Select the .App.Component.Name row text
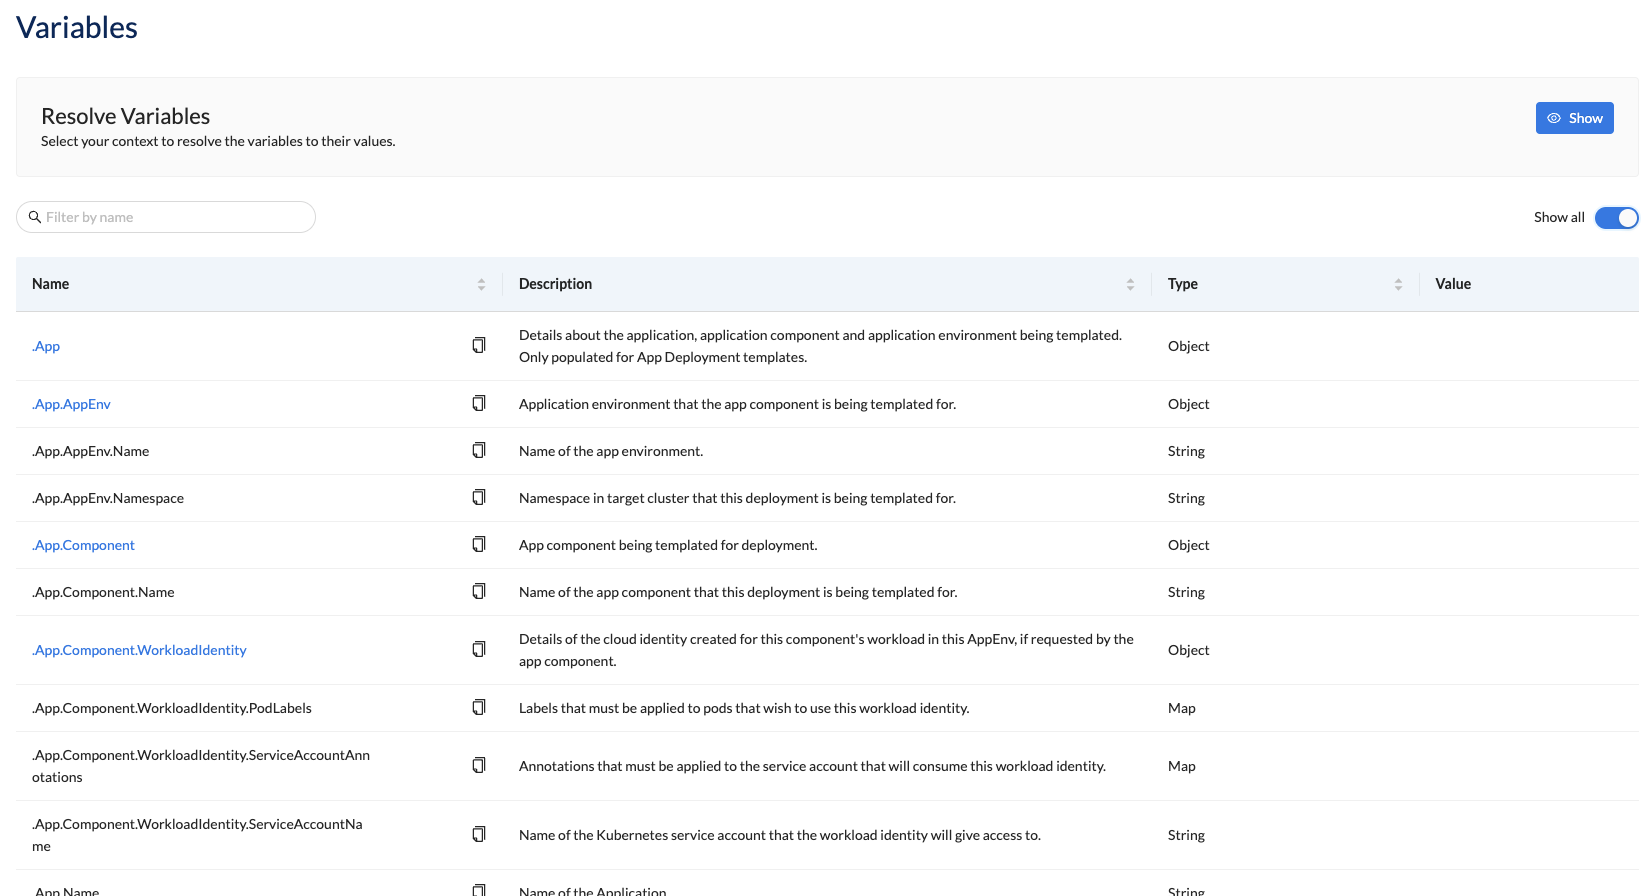 point(103,592)
